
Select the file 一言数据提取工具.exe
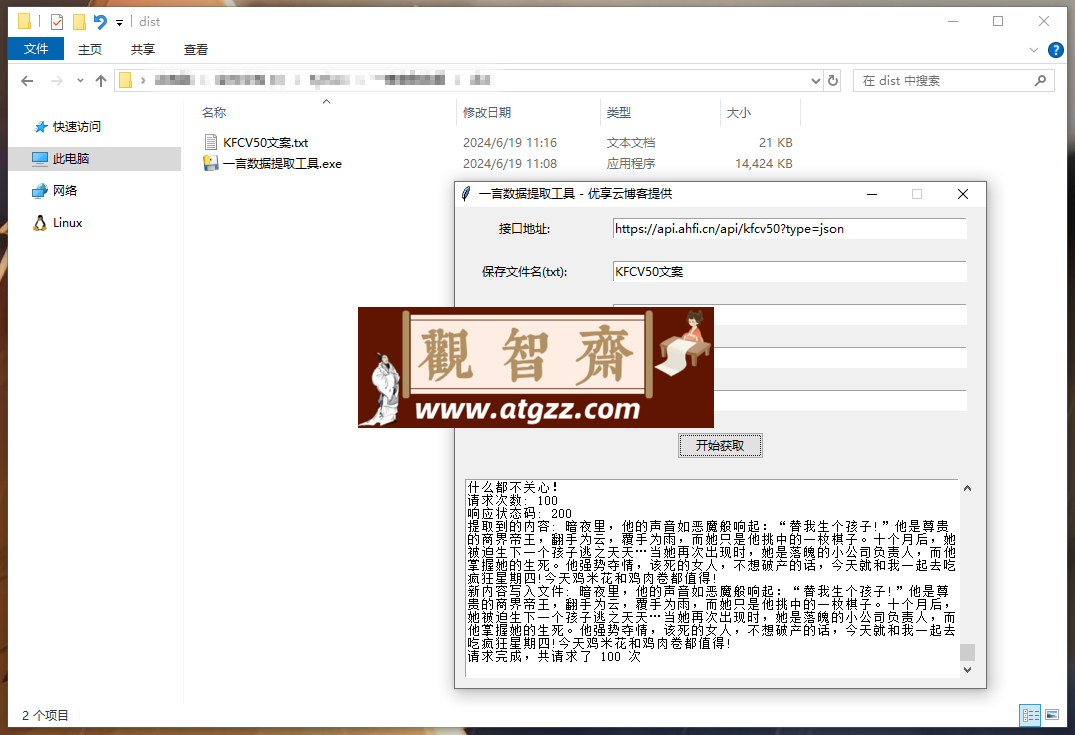[282, 164]
